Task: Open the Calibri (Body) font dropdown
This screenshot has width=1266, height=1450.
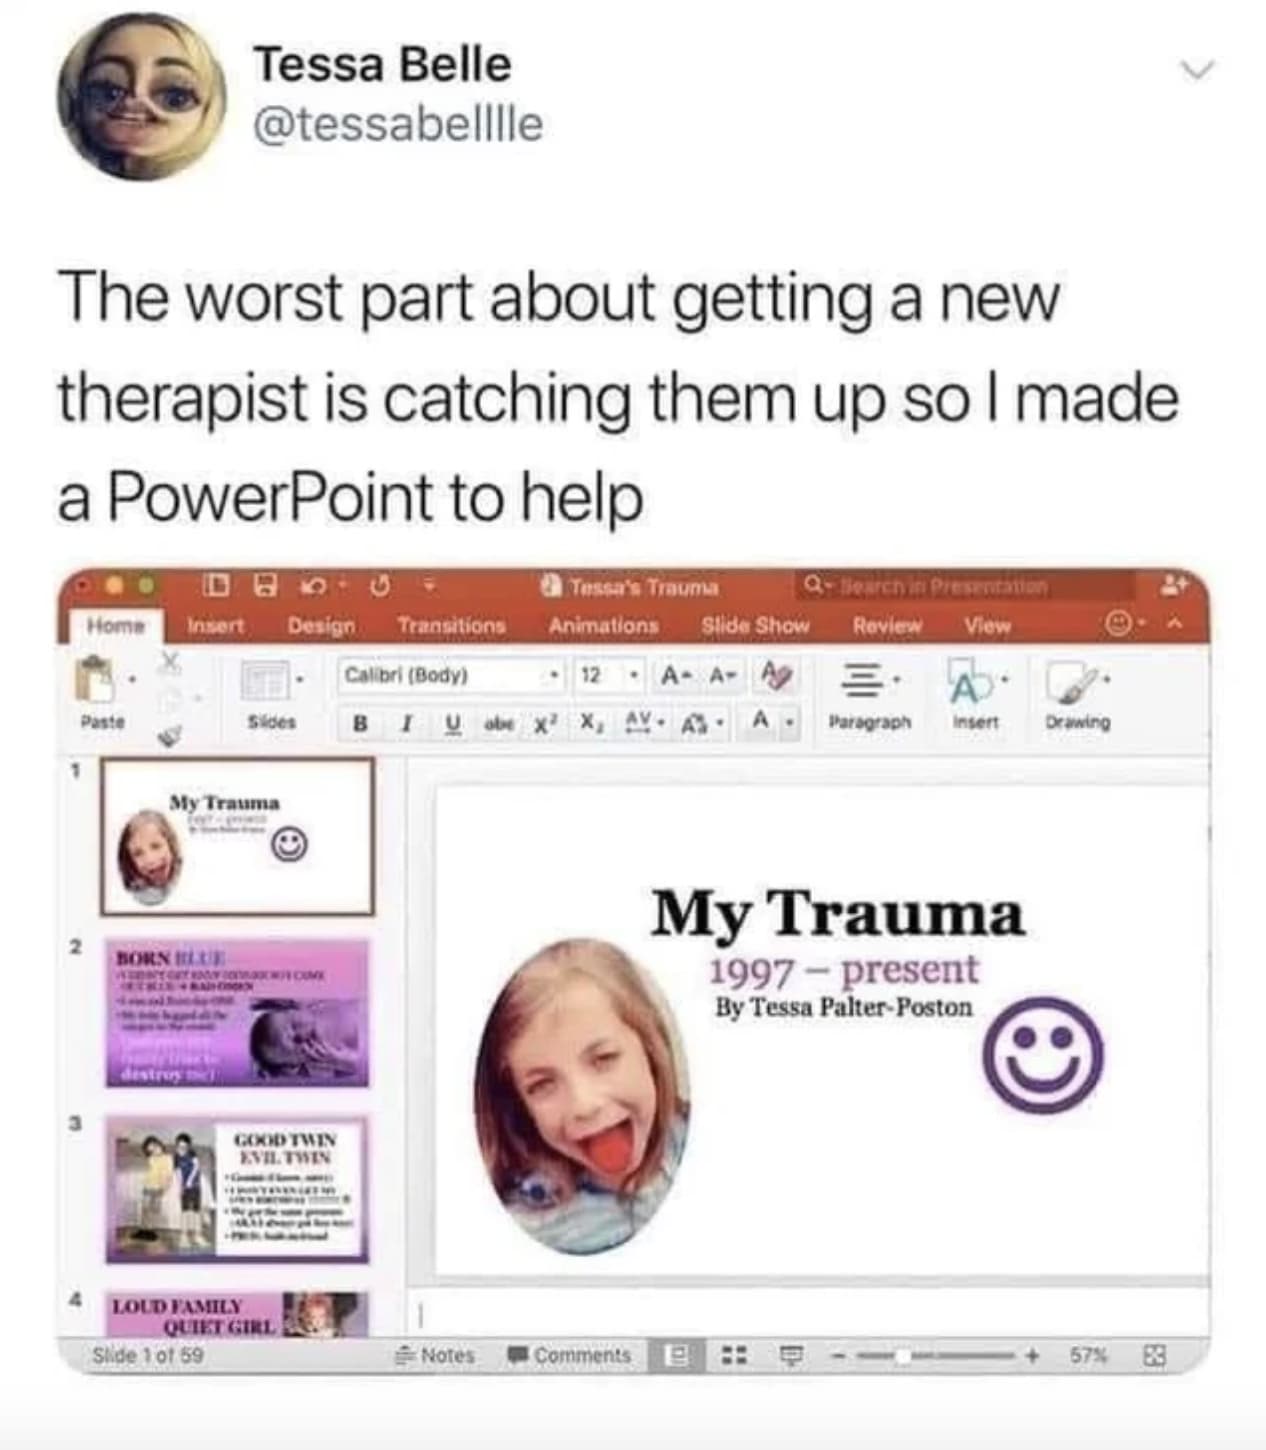Action: pyautogui.click(x=451, y=675)
